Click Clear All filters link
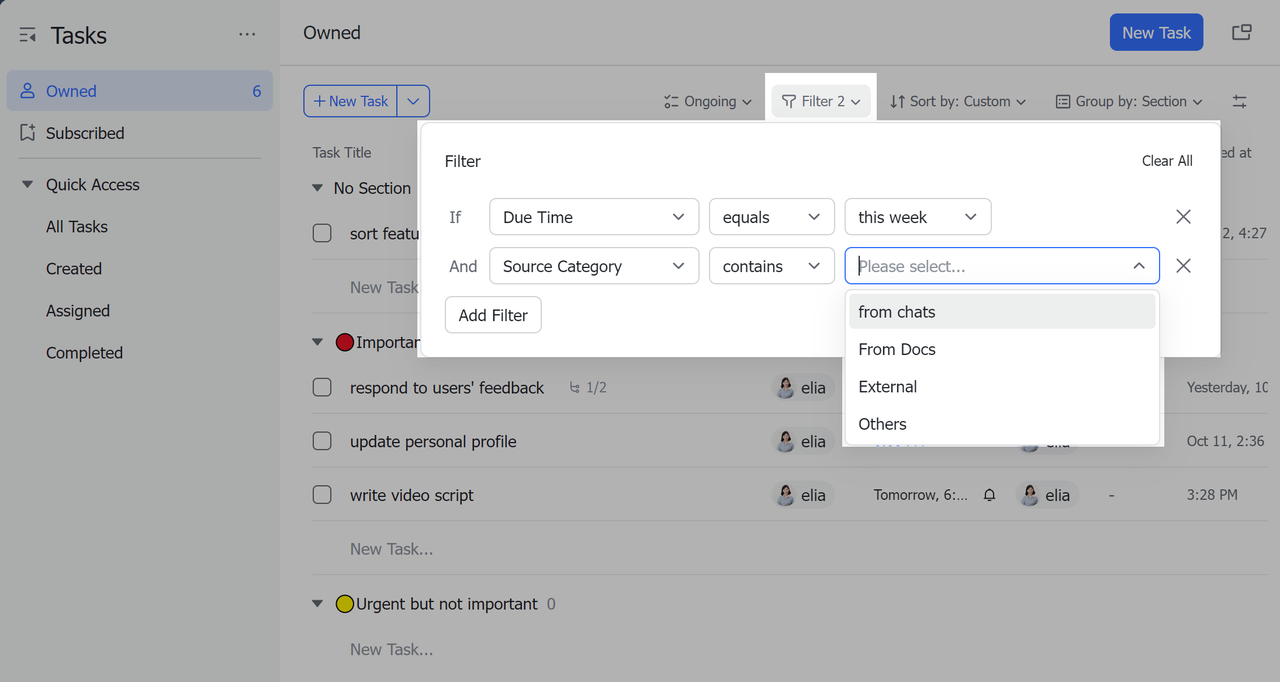This screenshot has height=682, width=1280. pos(1166,161)
